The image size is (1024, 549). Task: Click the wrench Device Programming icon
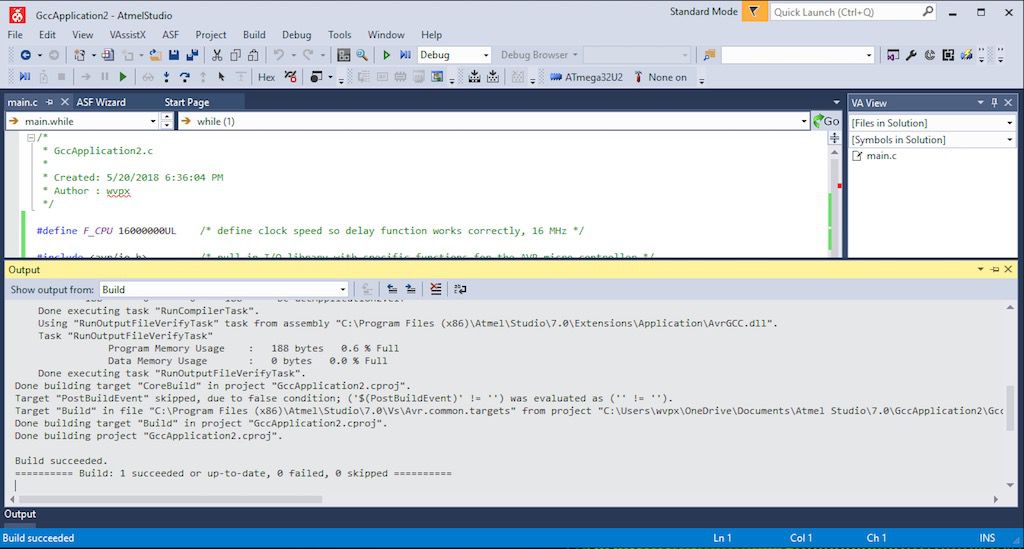tap(911, 55)
